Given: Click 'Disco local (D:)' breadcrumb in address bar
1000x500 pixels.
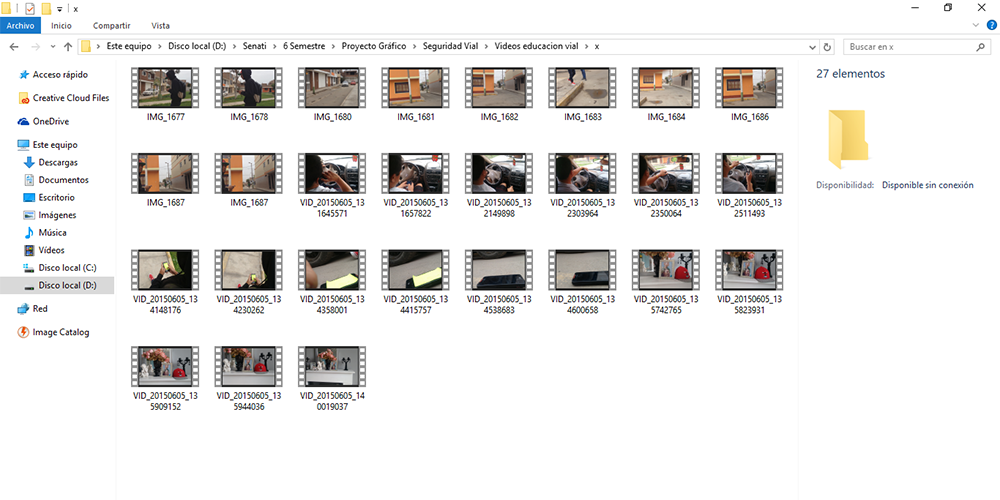Looking at the screenshot, I should coord(197,47).
